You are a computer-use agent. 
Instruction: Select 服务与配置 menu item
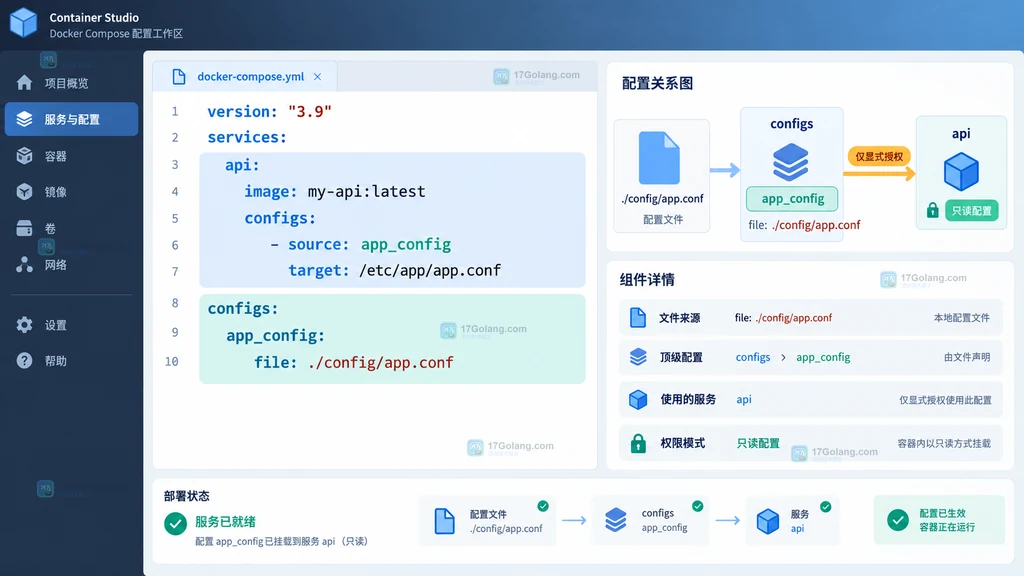coord(71,119)
